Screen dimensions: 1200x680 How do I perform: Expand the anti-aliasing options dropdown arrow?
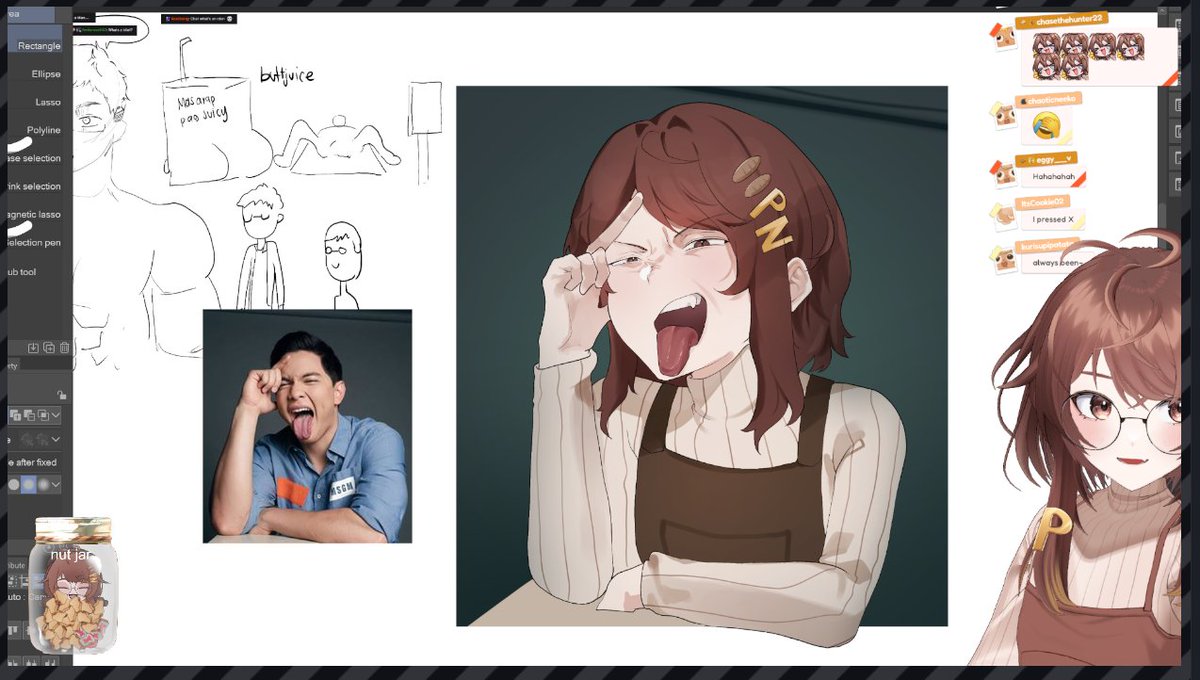tap(56, 485)
